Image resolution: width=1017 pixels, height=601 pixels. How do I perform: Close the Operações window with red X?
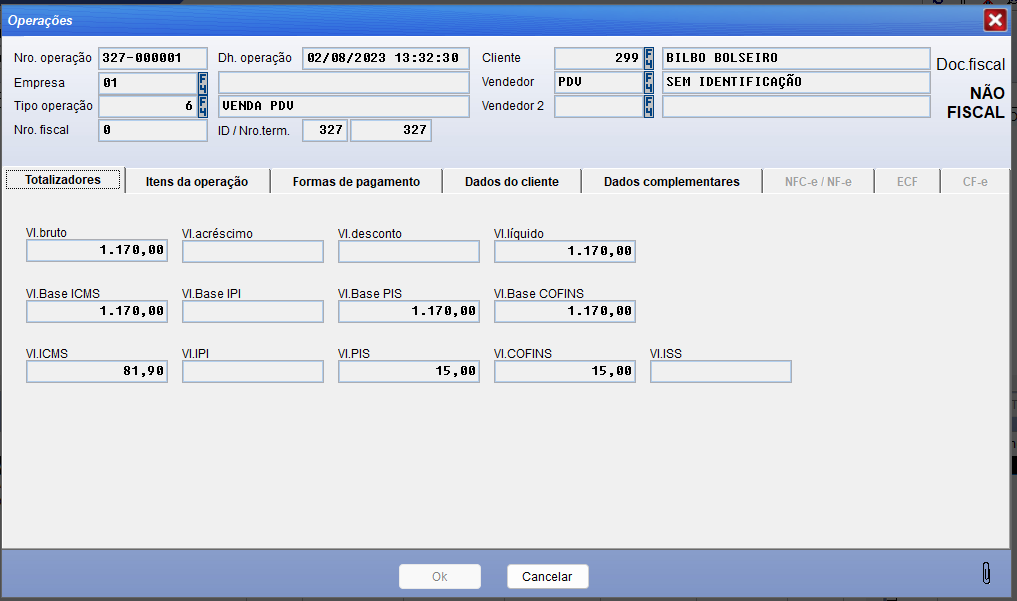pyautogui.click(x=994, y=20)
